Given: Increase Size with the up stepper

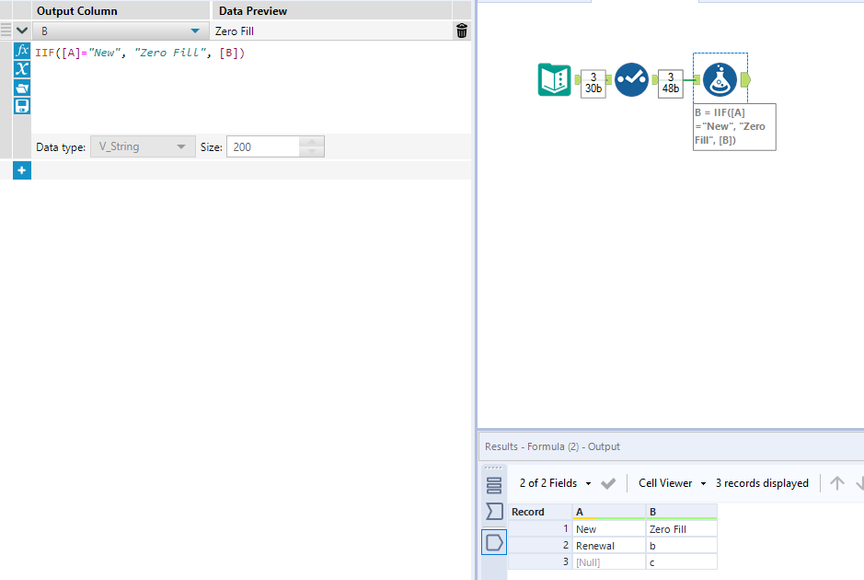Looking at the screenshot, I should click(x=312, y=142).
